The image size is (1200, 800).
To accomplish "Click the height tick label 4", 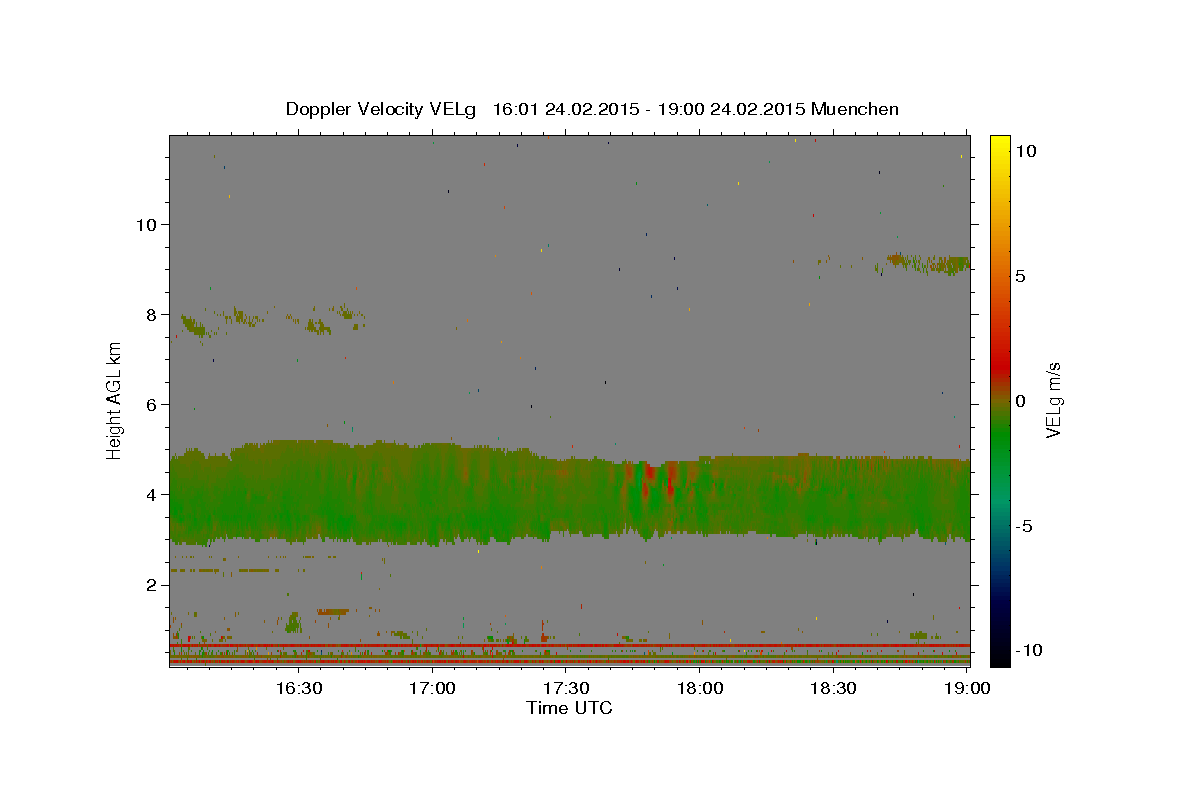I will click(x=151, y=494).
